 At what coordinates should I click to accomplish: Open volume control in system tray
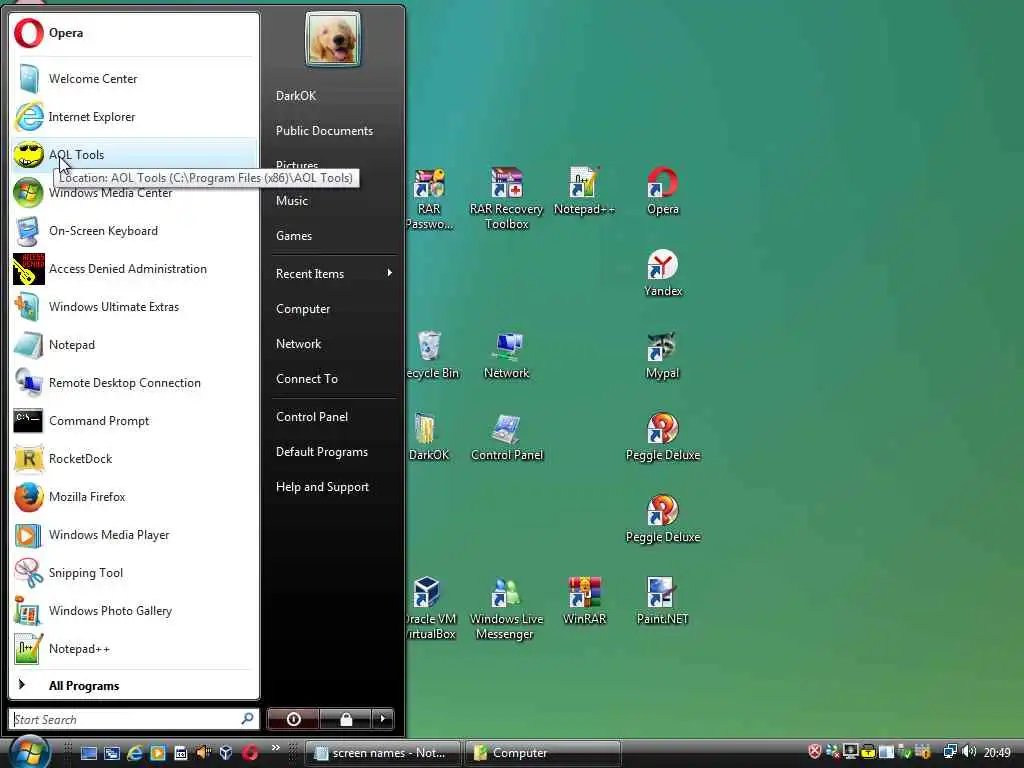tap(969, 752)
